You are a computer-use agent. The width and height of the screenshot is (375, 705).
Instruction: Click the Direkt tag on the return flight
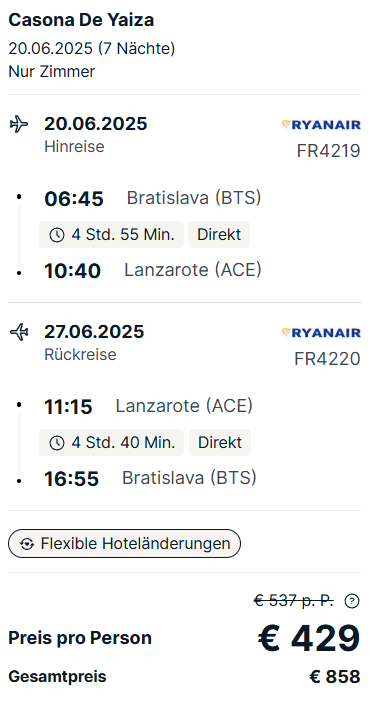(x=220, y=442)
